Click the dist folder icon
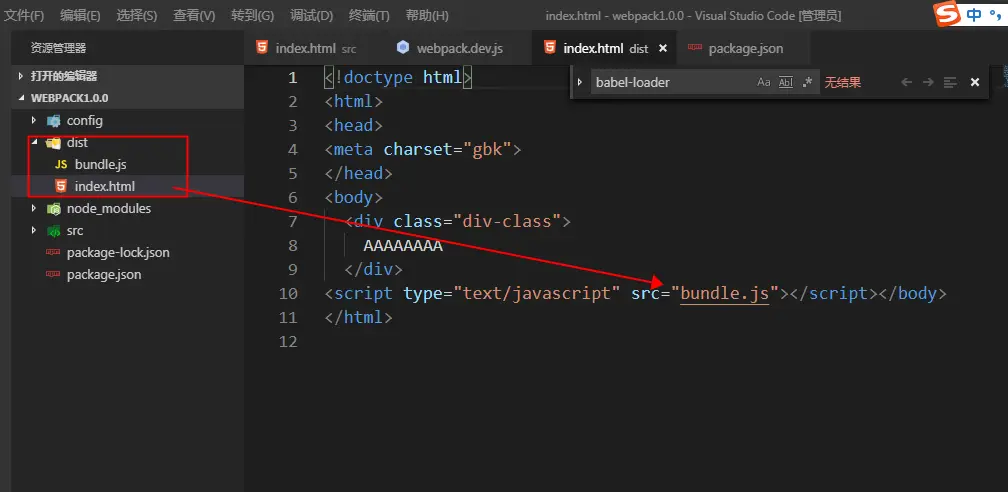Screen dimensions: 1008x492 tap(53, 143)
